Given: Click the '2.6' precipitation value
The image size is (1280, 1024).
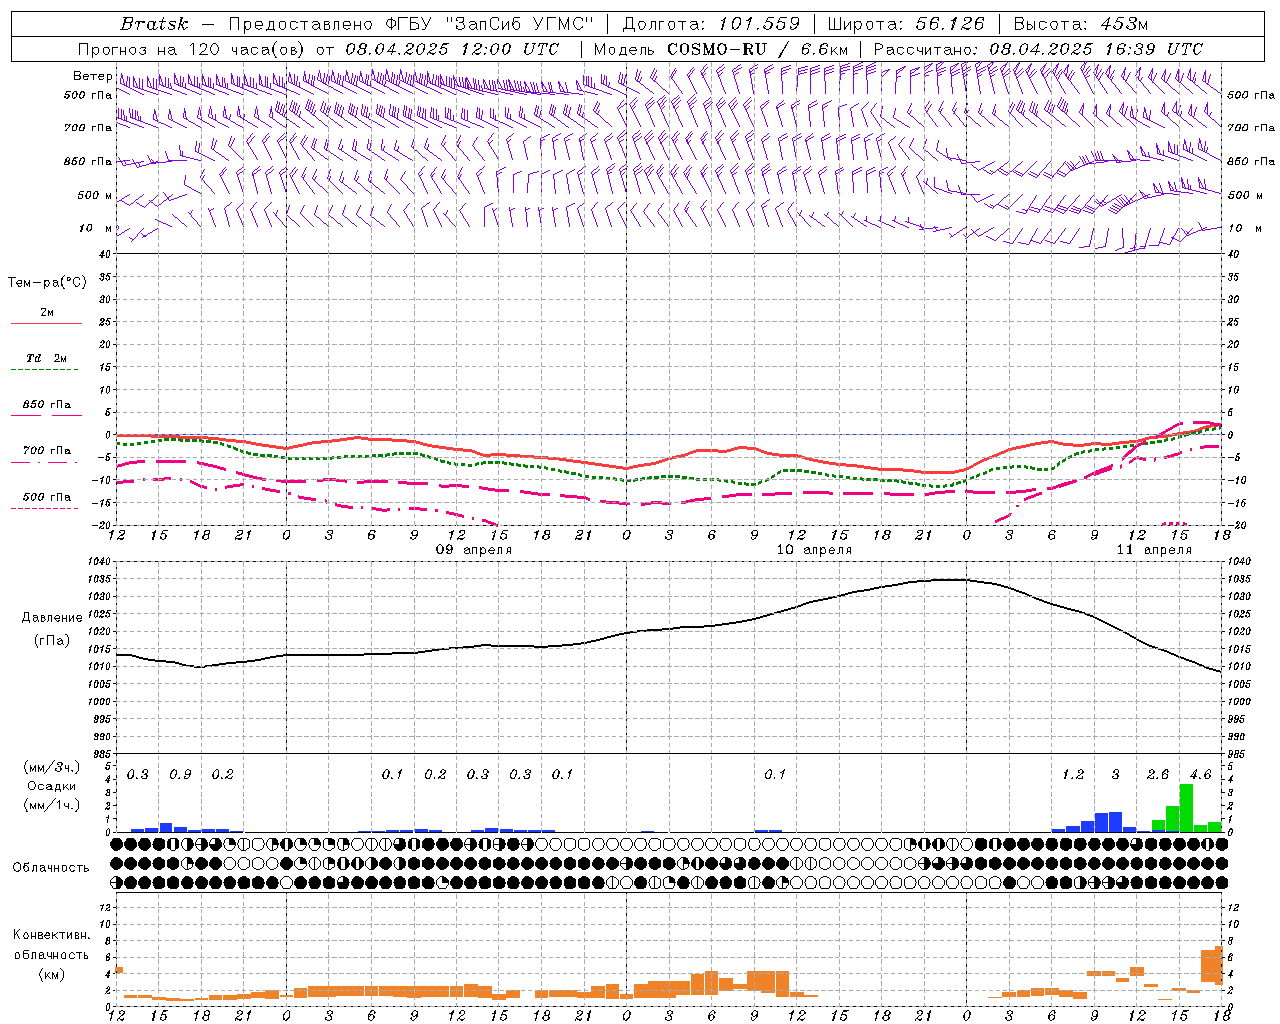Looking at the screenshot, I should pyautogui.click(x=1158, y=775).
